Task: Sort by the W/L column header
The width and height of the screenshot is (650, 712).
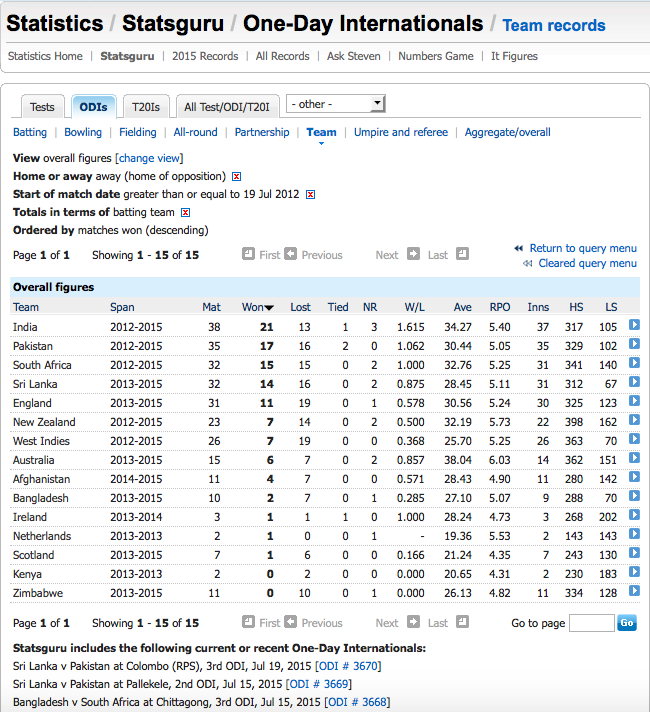Action: pyautogui.click(x=415, y=307)
